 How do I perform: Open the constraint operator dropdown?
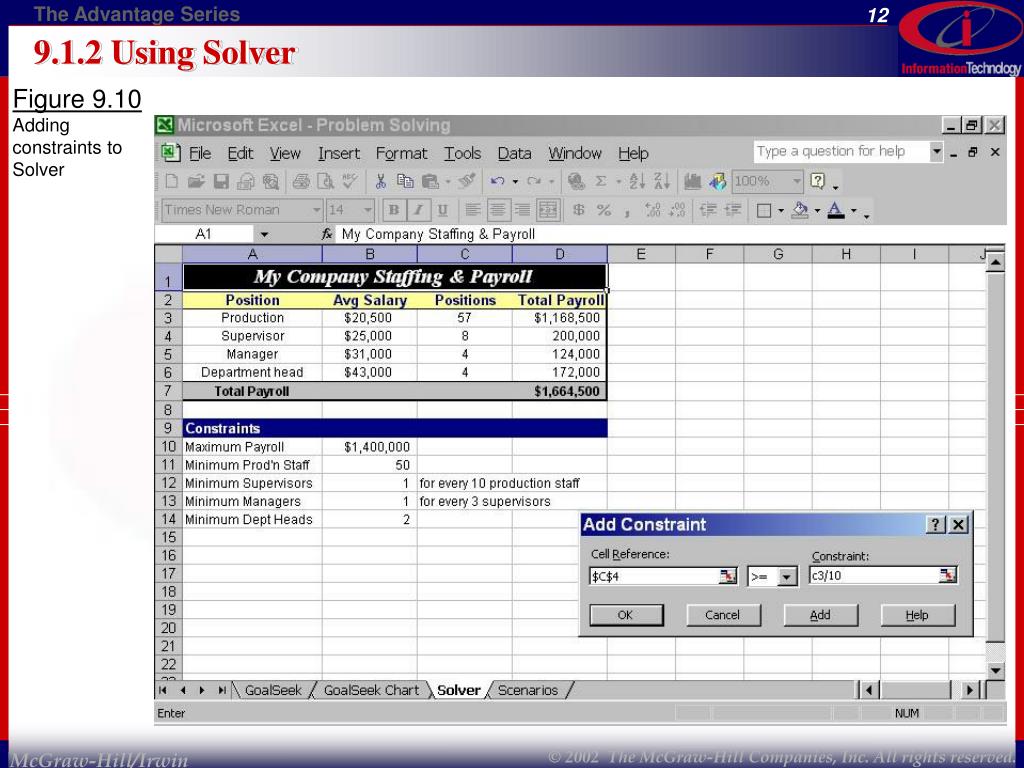click(788, 577)
